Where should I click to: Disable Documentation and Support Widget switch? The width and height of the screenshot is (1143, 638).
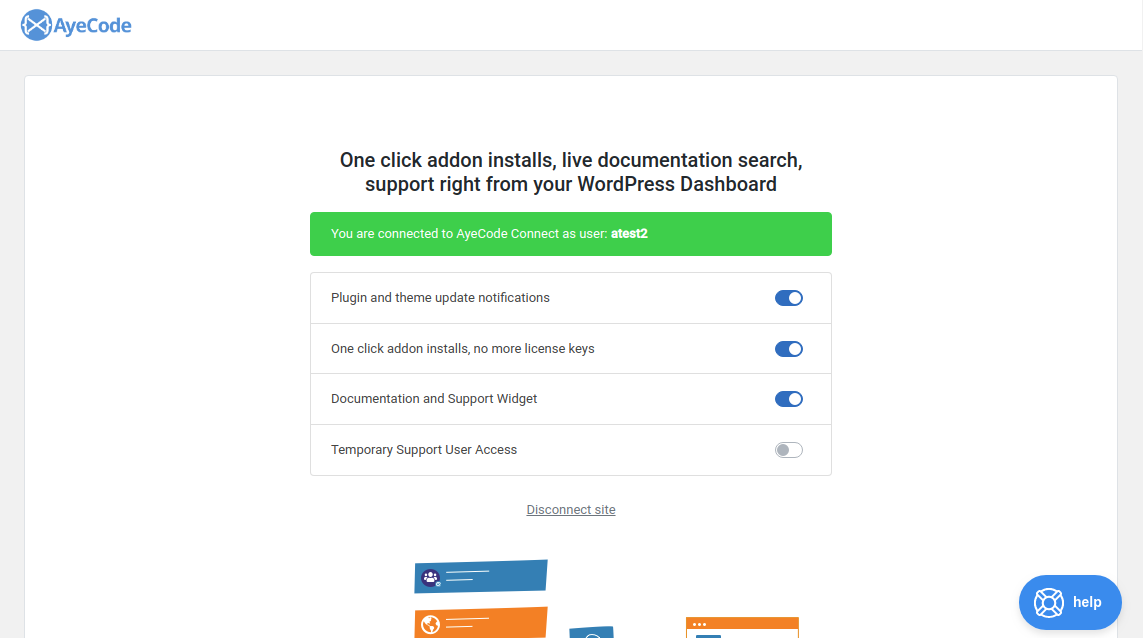pos(789,399)
